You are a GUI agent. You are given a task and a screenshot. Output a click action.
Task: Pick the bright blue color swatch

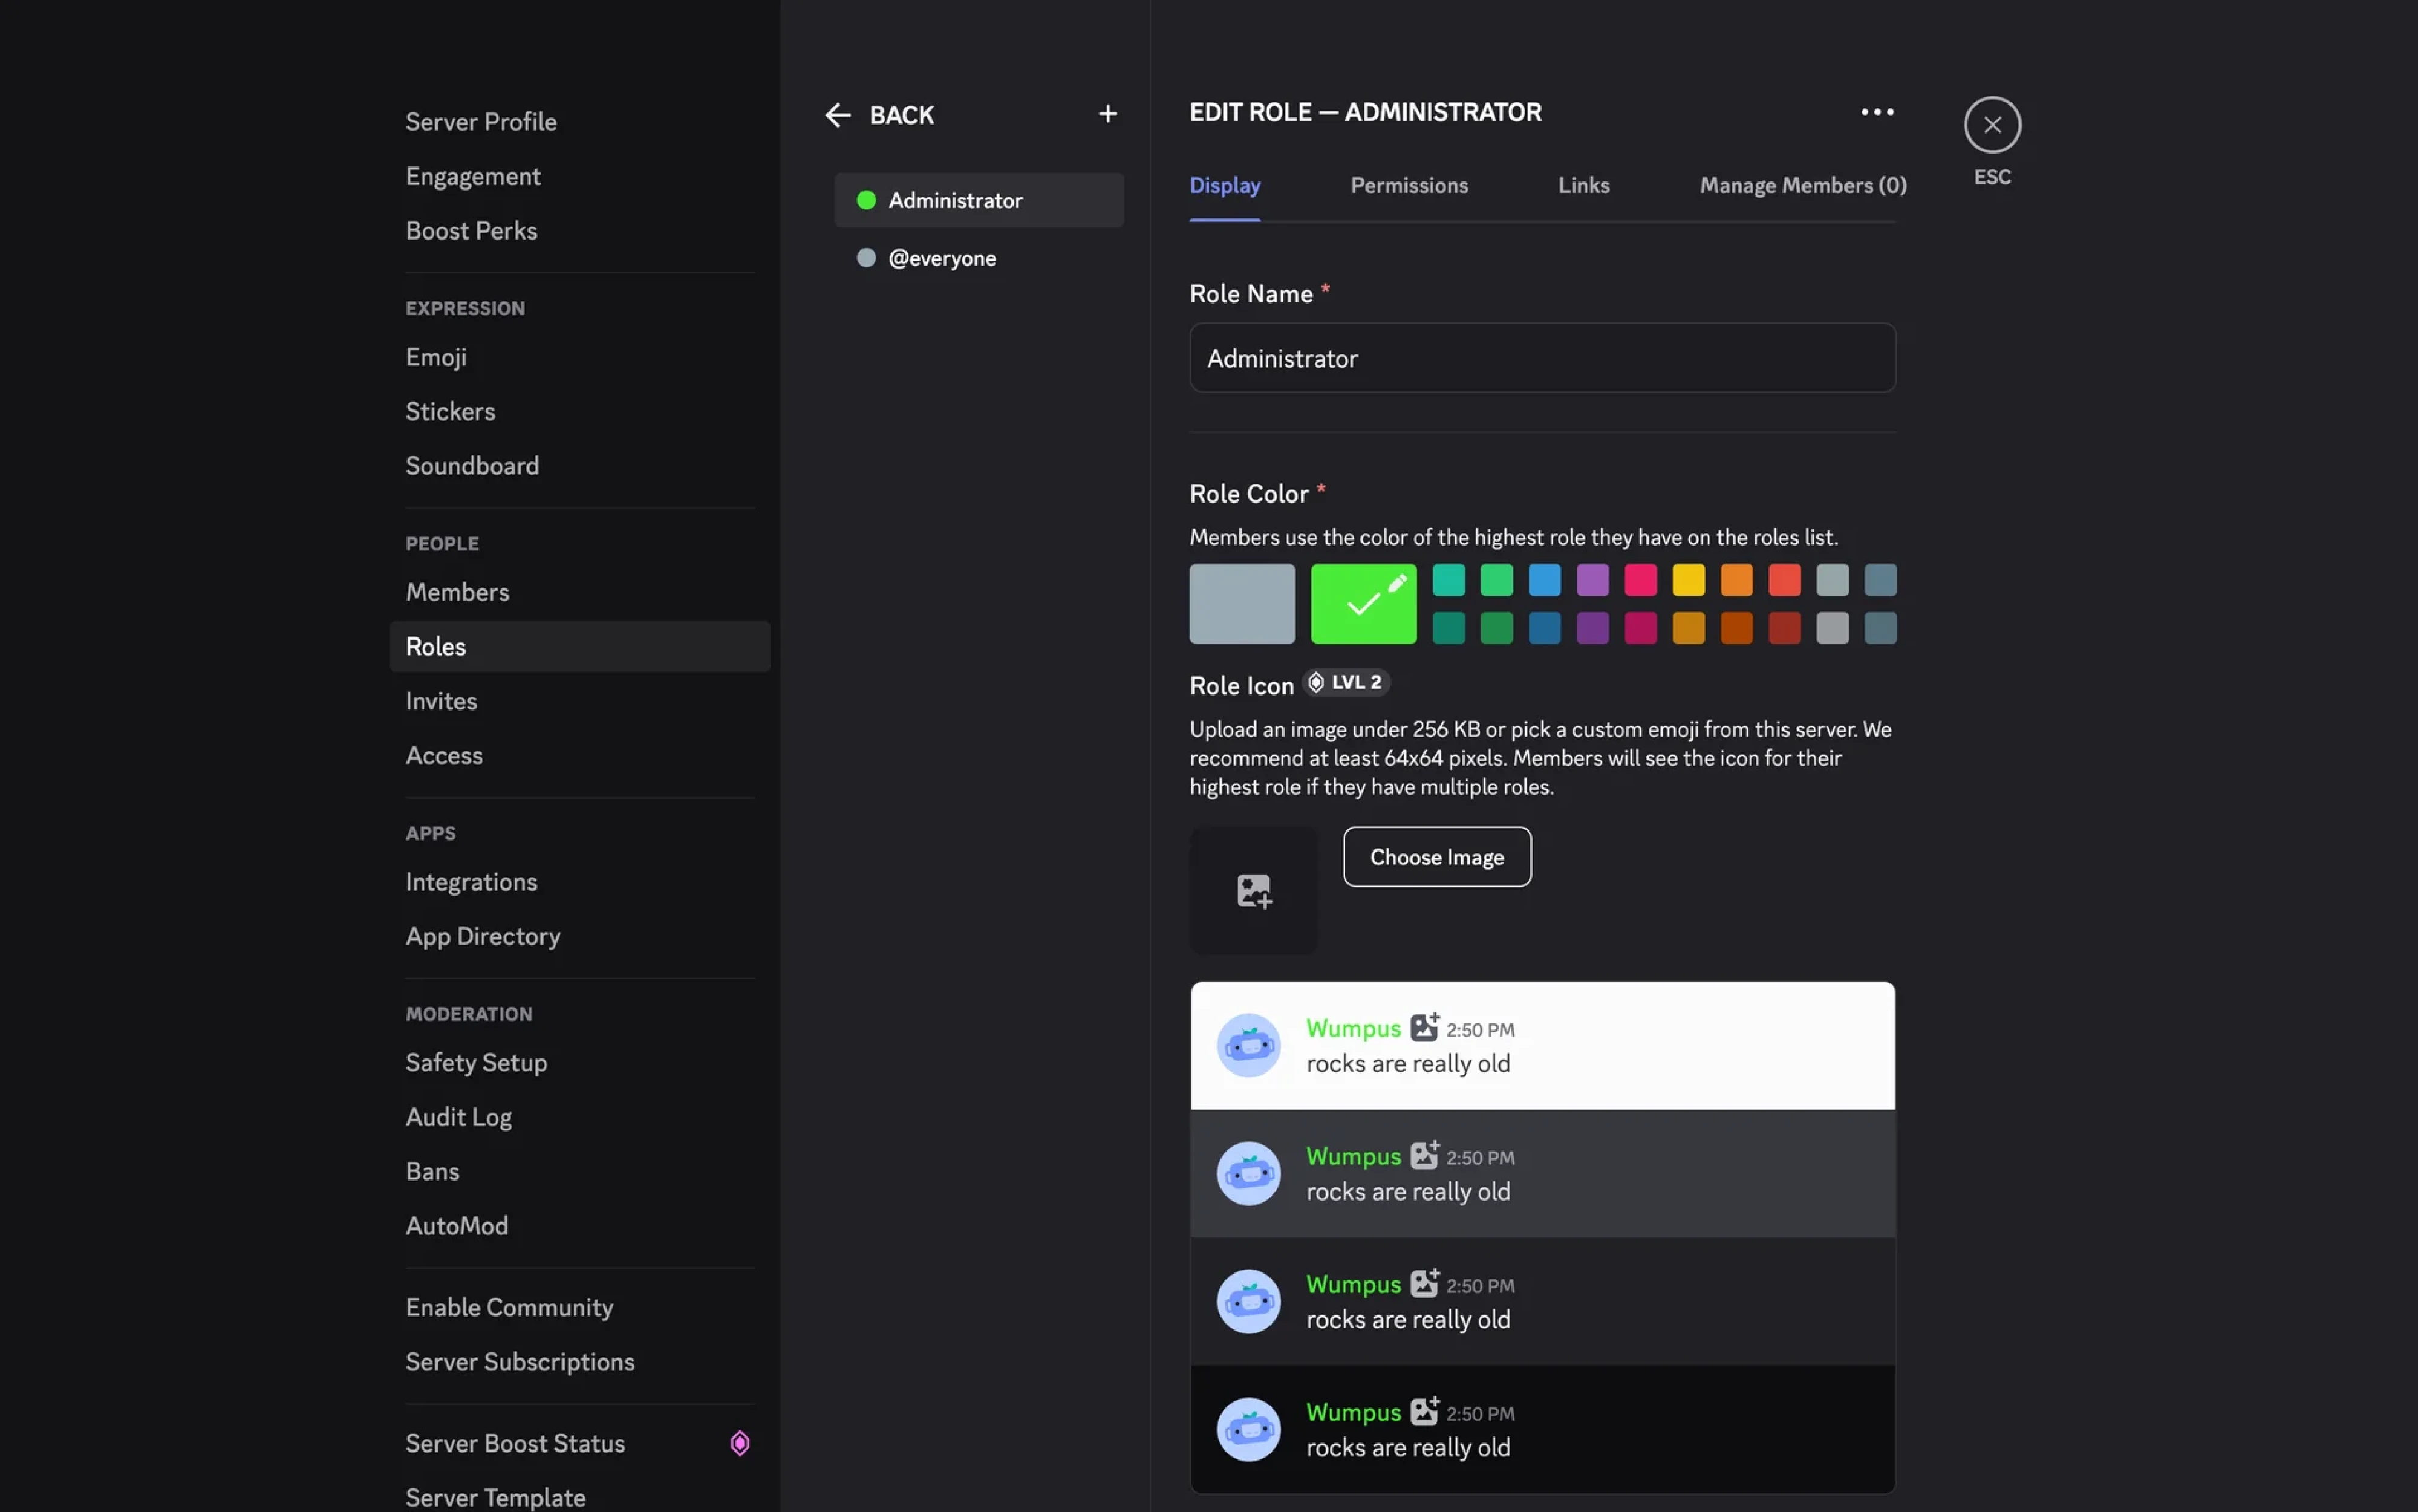click(x=1545, y=580)
